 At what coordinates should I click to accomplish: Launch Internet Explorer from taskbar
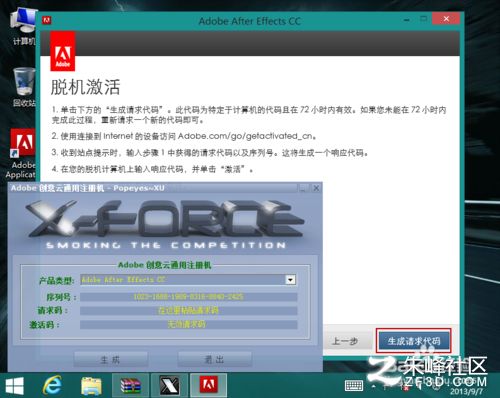(x=52, y=386)
